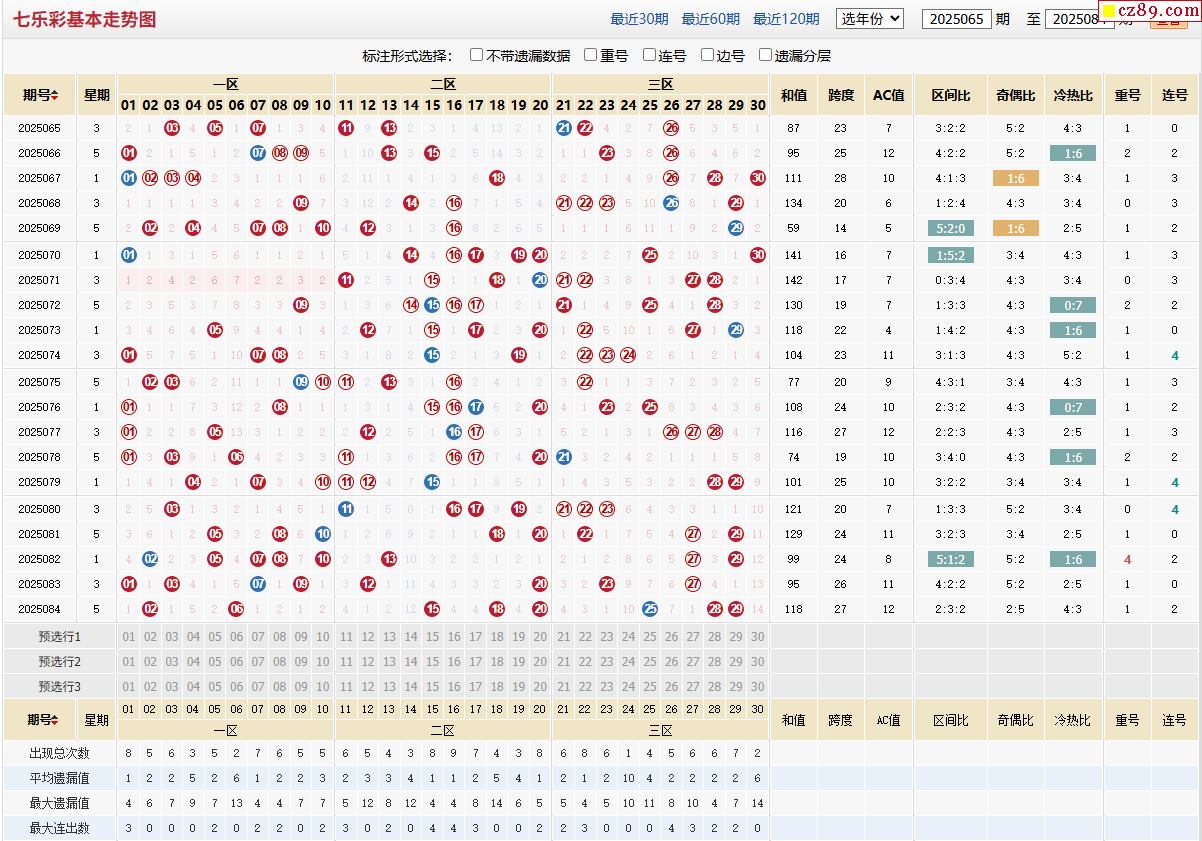The width and height of the screenshot is (1202, 841).
Task: Click blue ball 11 in row 2025080
Action: (346, 509)
